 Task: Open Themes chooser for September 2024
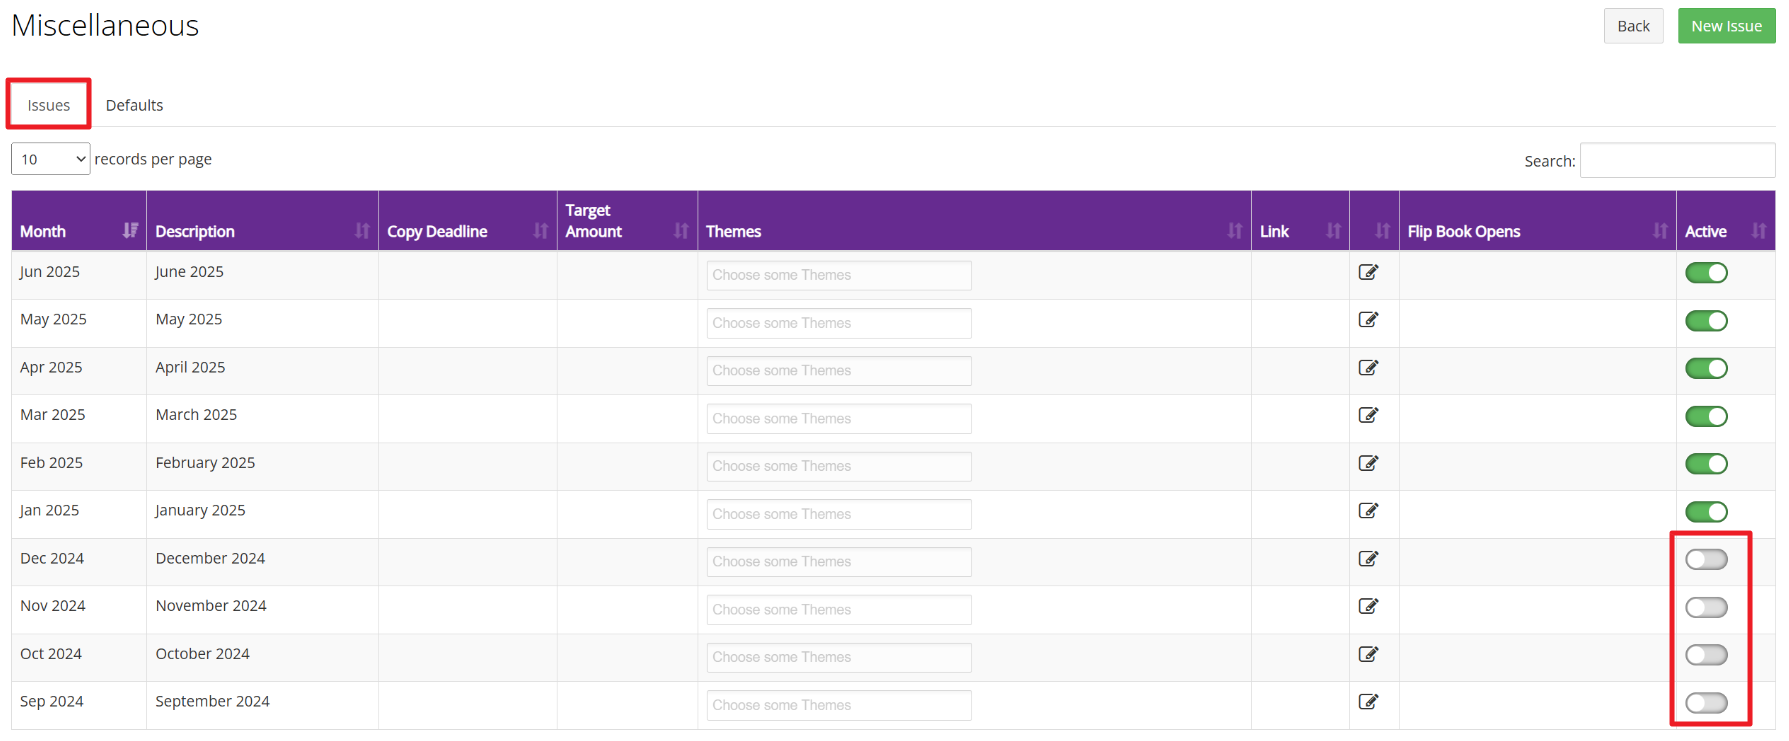839,705
